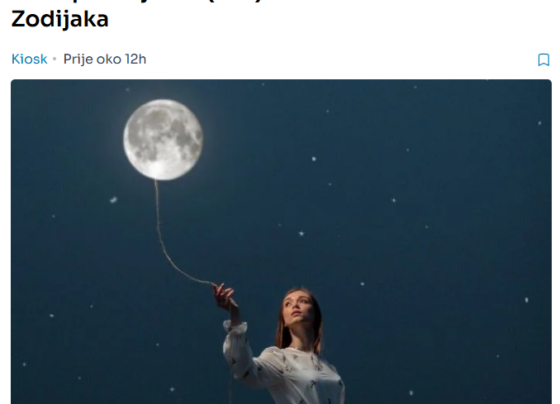Click the white space right of the timestamp
The height and width of the screenshot is (404, 560).
339,59
